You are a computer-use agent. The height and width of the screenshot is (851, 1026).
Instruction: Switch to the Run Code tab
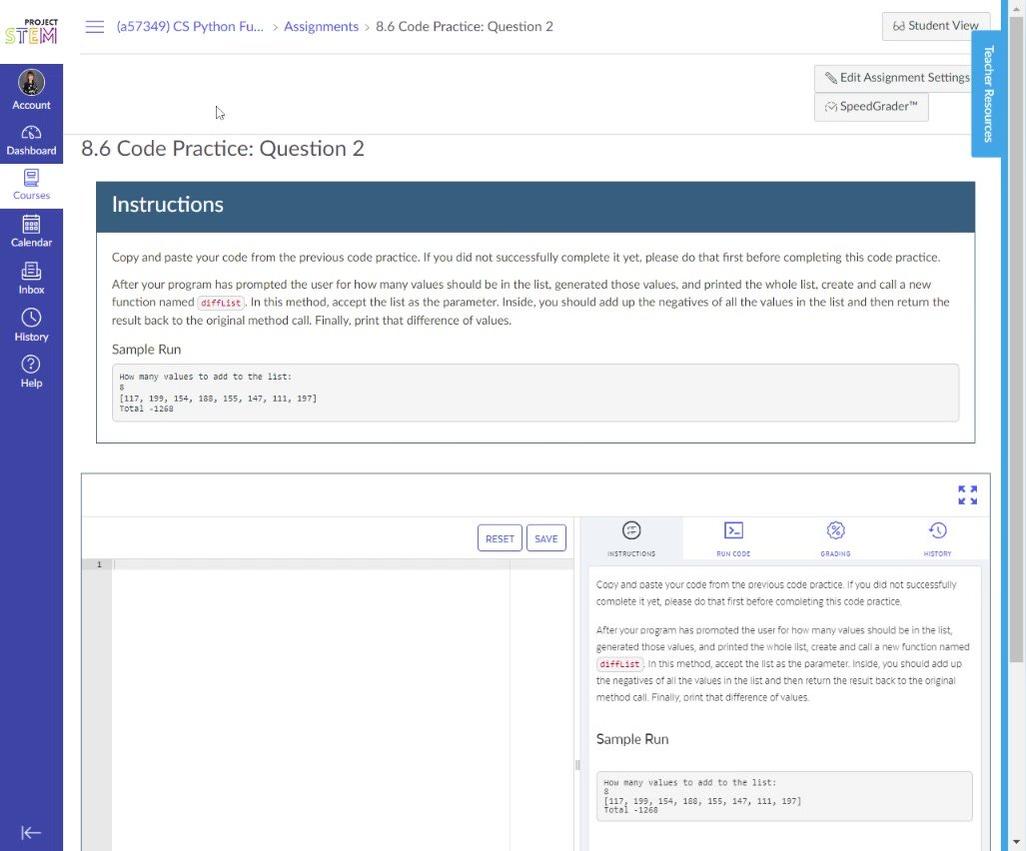[733, 538]
